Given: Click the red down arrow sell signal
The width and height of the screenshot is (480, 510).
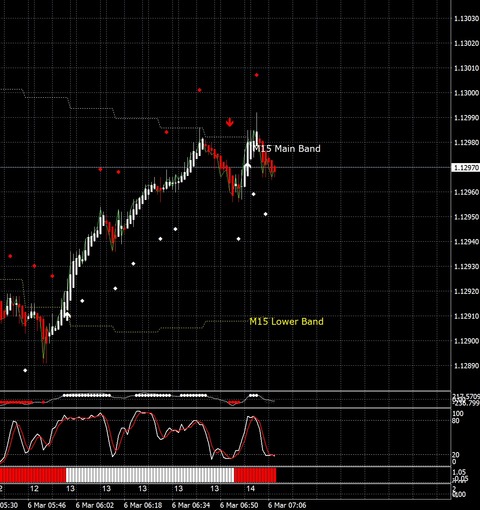Looking at the screenshot, I should (x=229, y=122).
